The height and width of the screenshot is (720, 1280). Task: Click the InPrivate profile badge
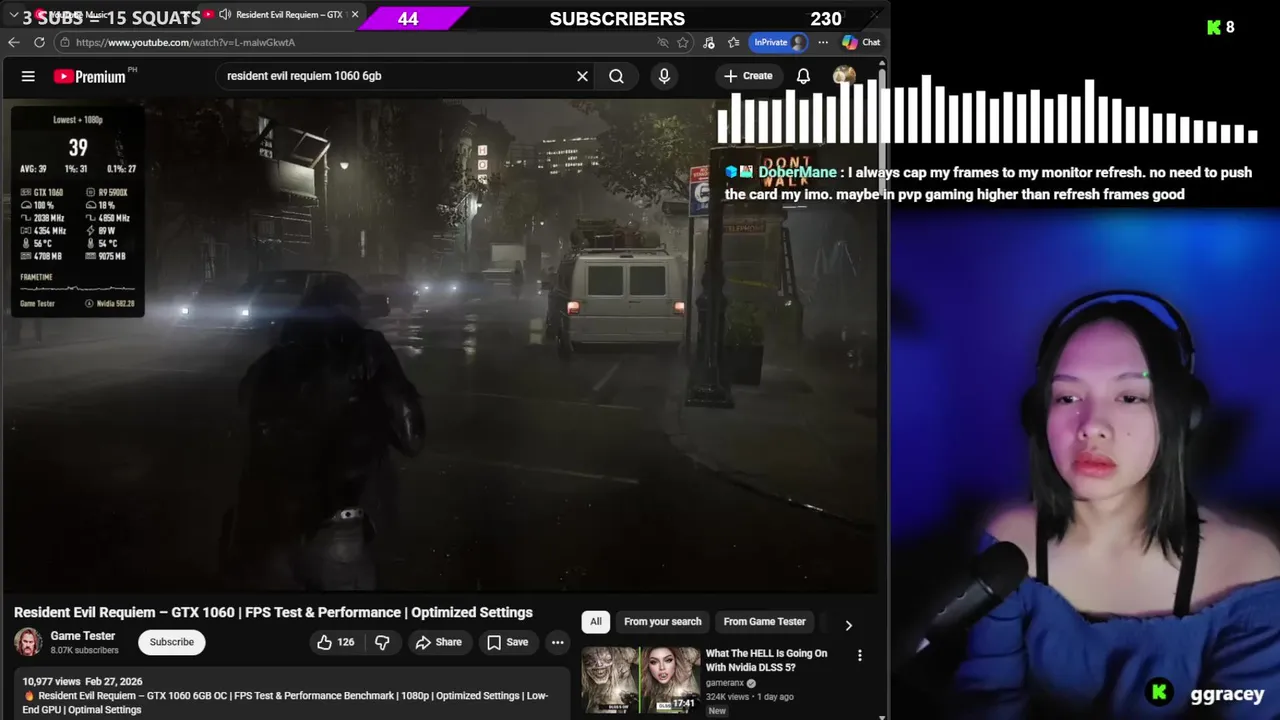tap(780, 42)
